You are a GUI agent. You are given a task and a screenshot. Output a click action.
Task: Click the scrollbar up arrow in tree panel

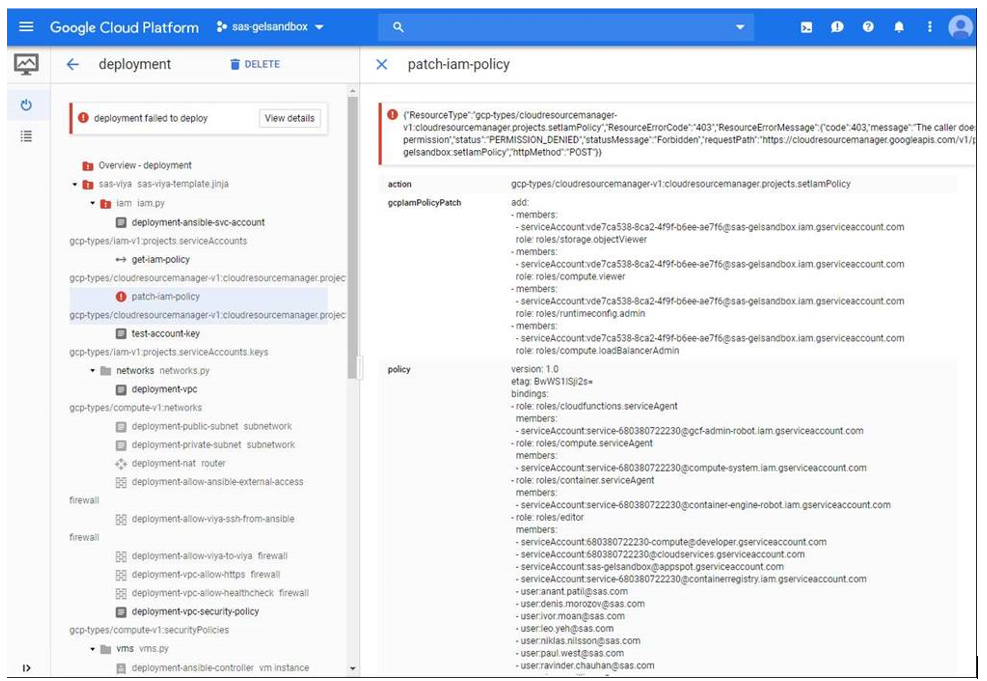pyautogui.click(x=352, y=91)
